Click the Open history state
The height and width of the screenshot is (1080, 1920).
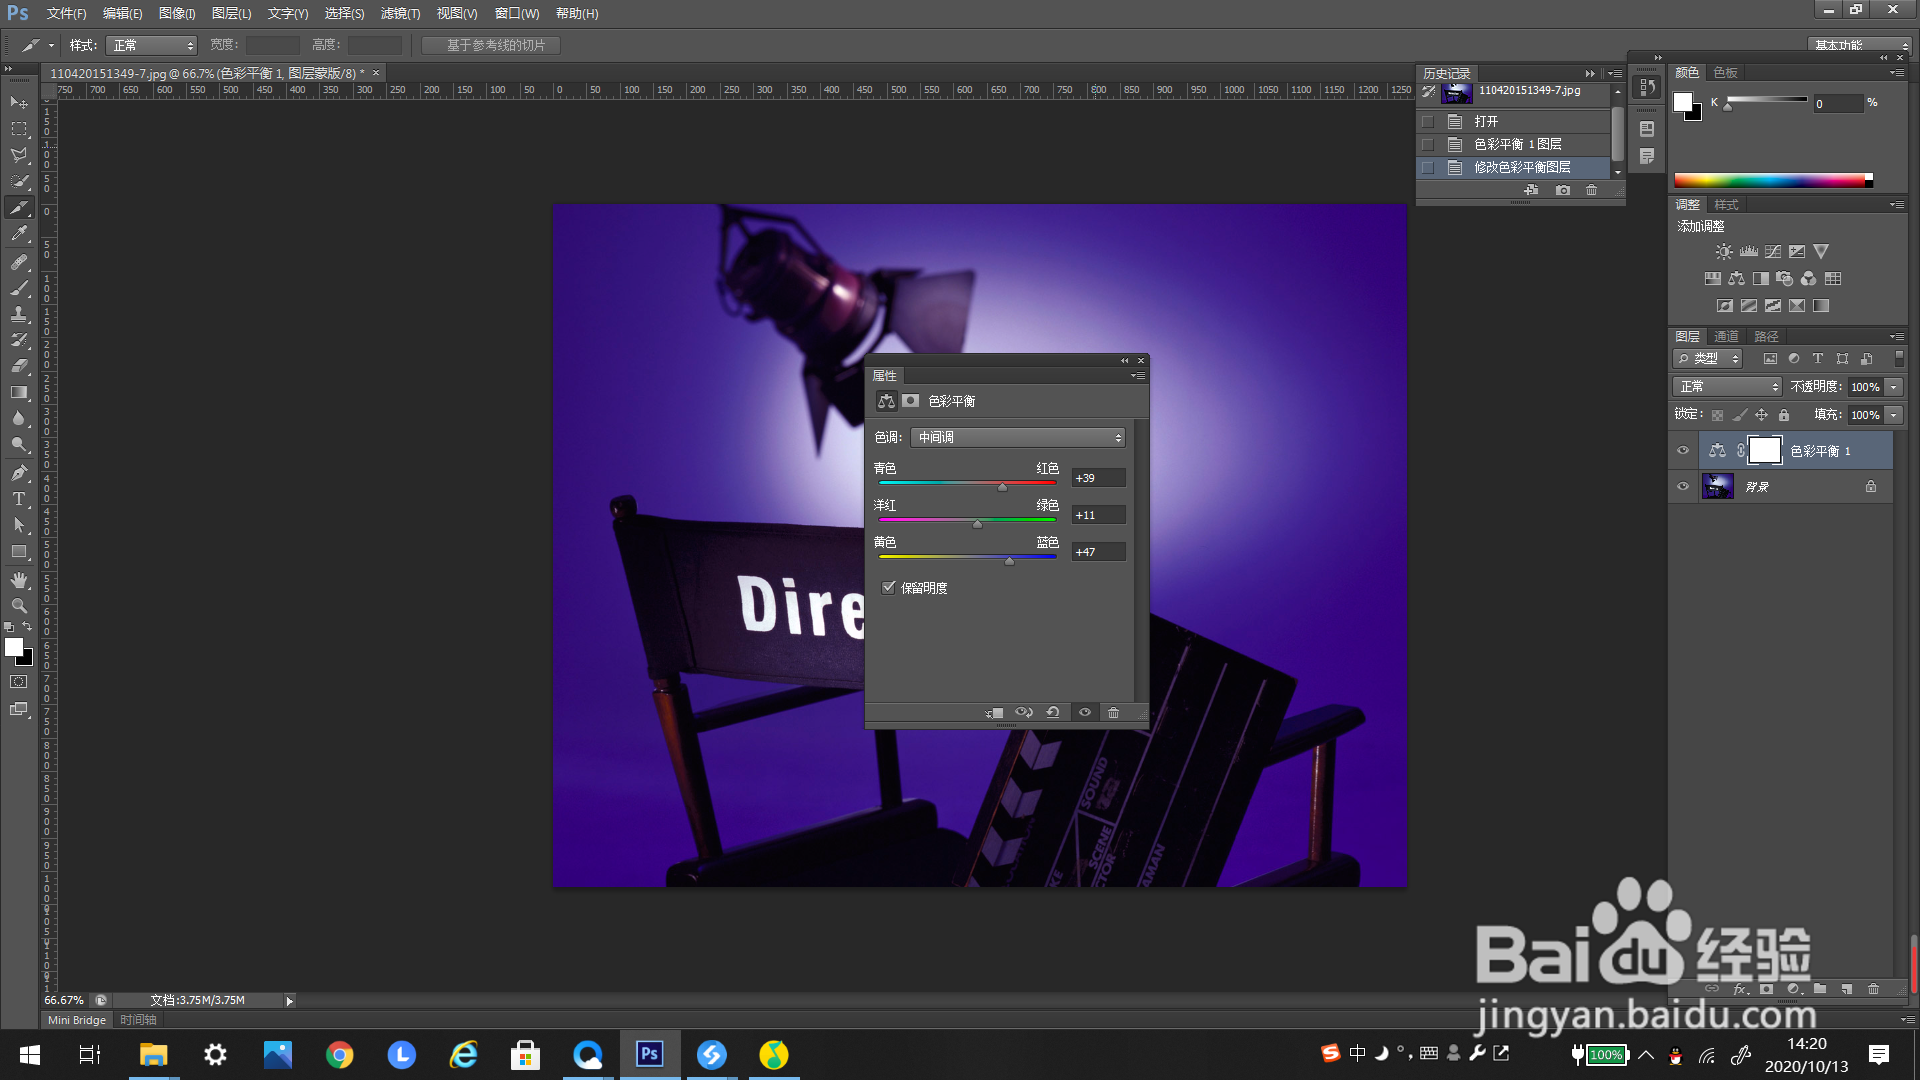click(x=1486, y=122)
